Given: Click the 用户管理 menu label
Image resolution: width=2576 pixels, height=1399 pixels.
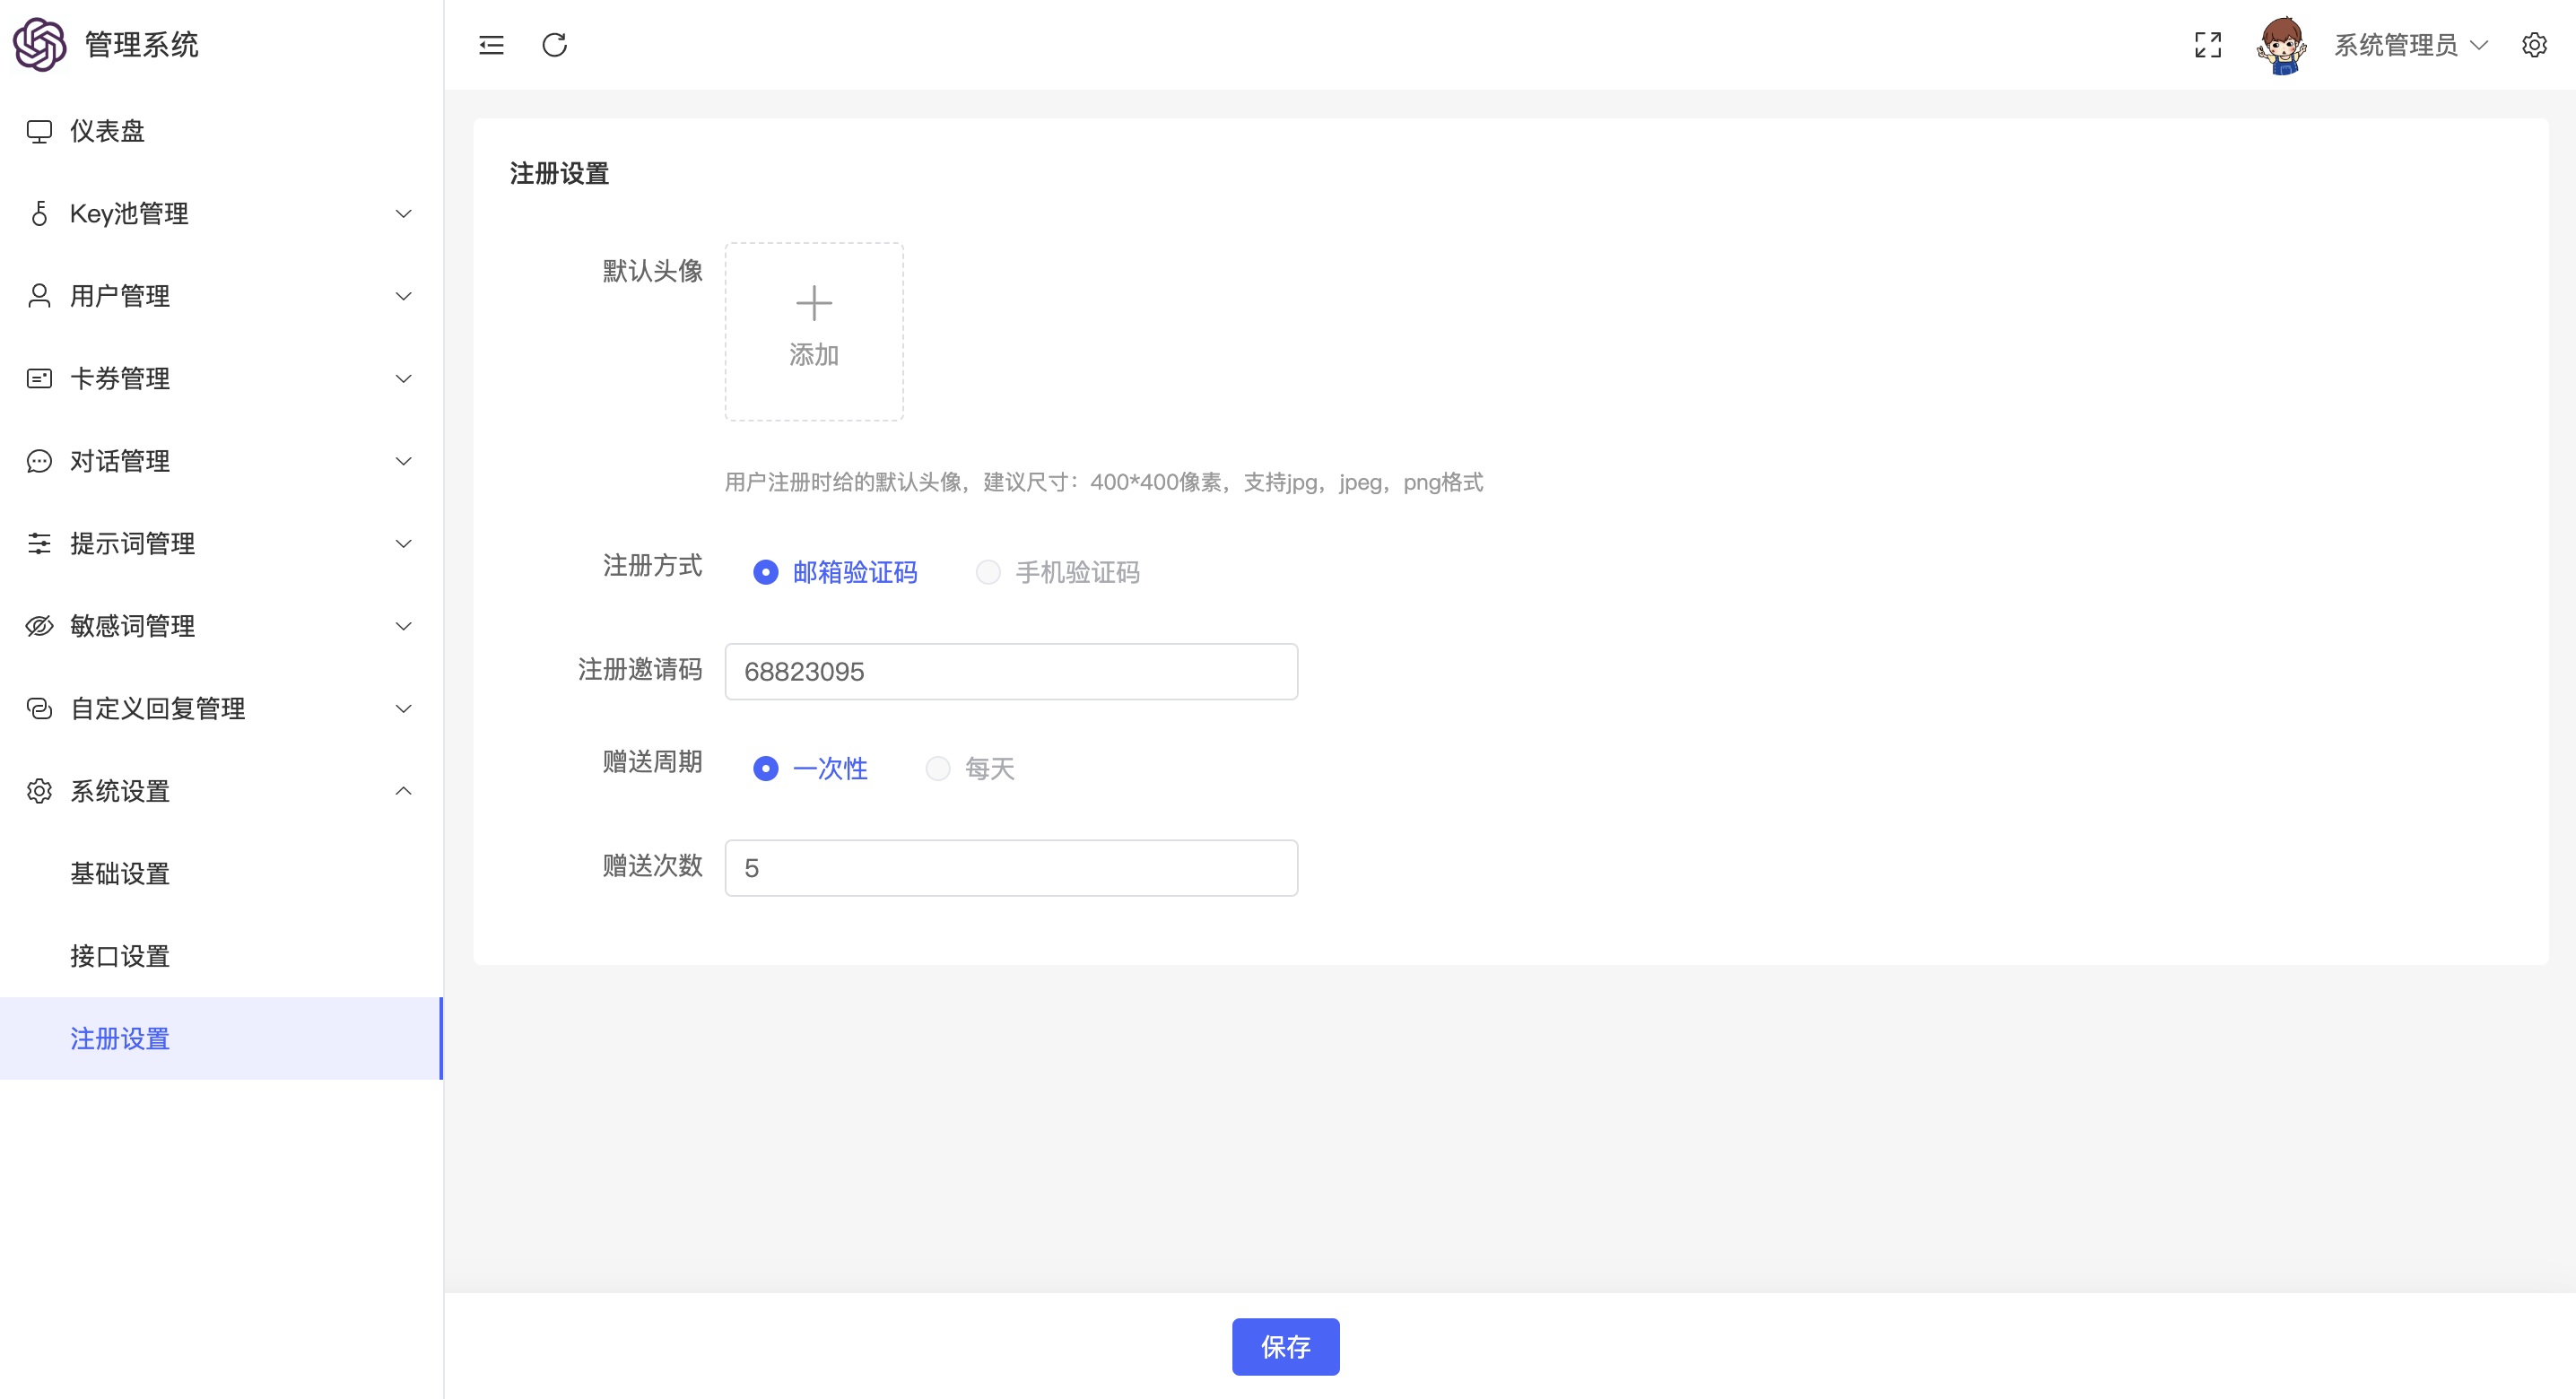Looking at the screenshot, I should [120, 296].
